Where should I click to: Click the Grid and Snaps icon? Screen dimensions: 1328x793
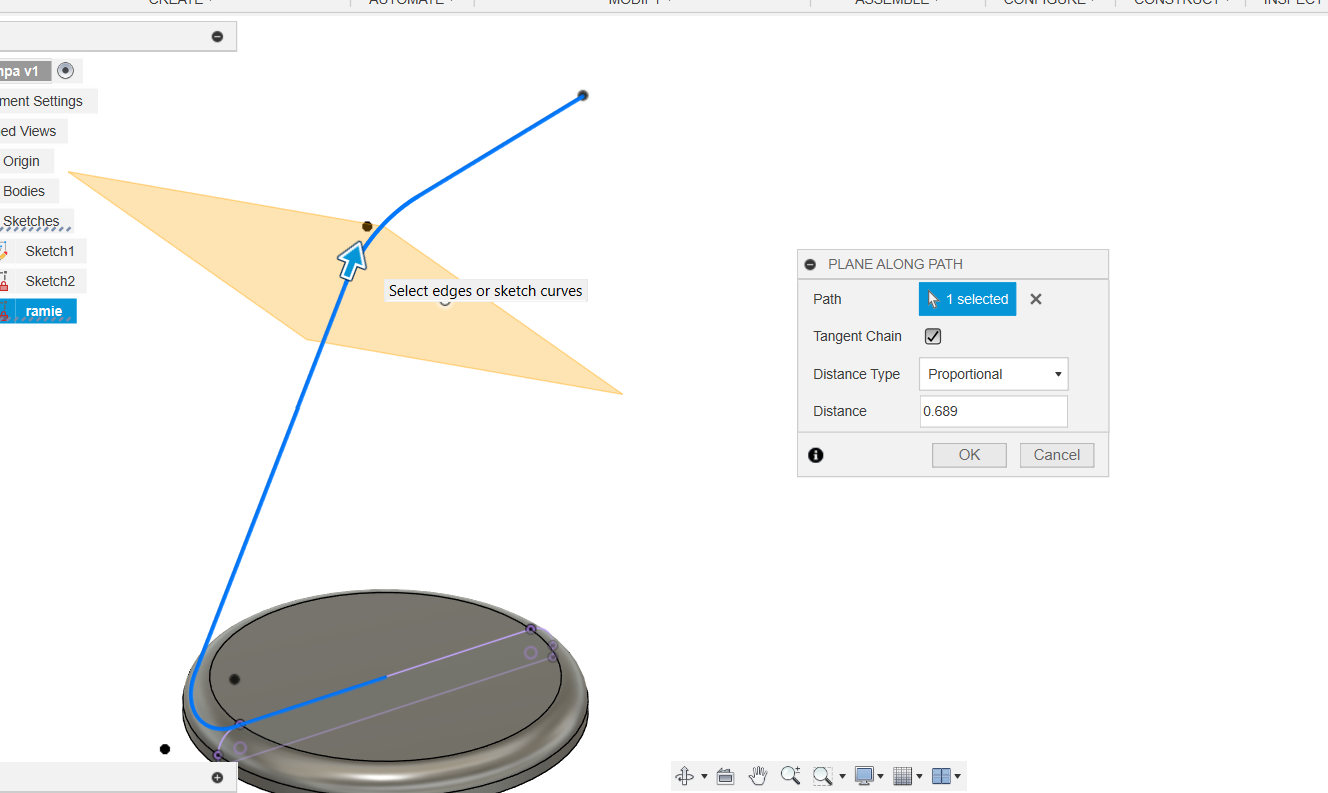click(x=902, y=776)
